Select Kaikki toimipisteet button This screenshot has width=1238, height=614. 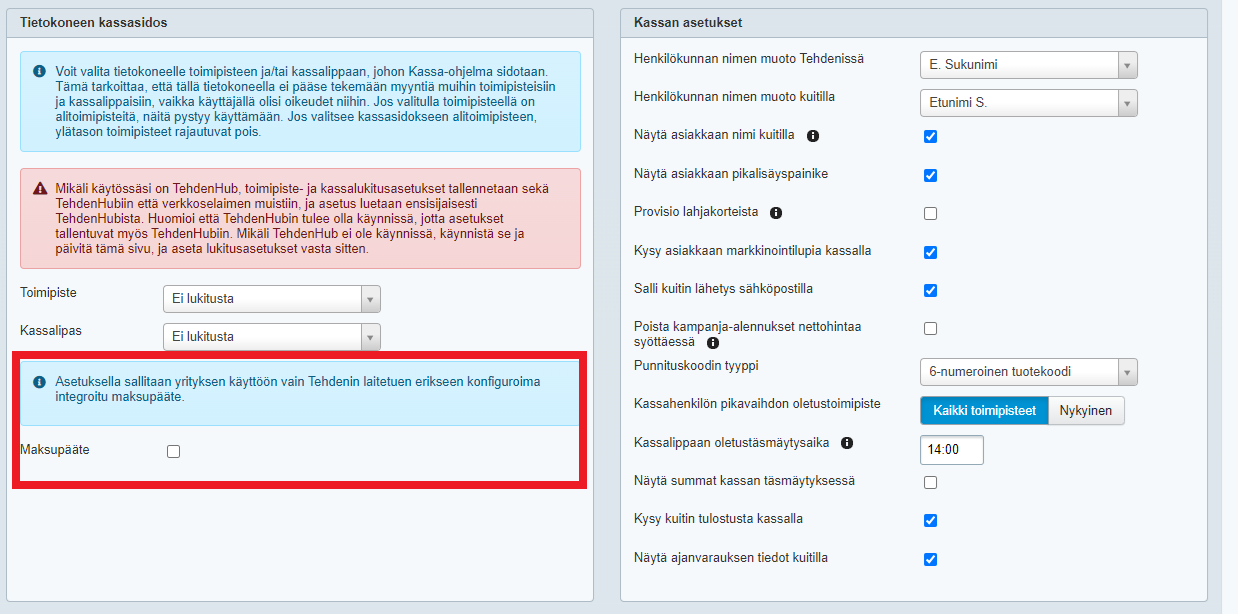(x=983, y=411)
